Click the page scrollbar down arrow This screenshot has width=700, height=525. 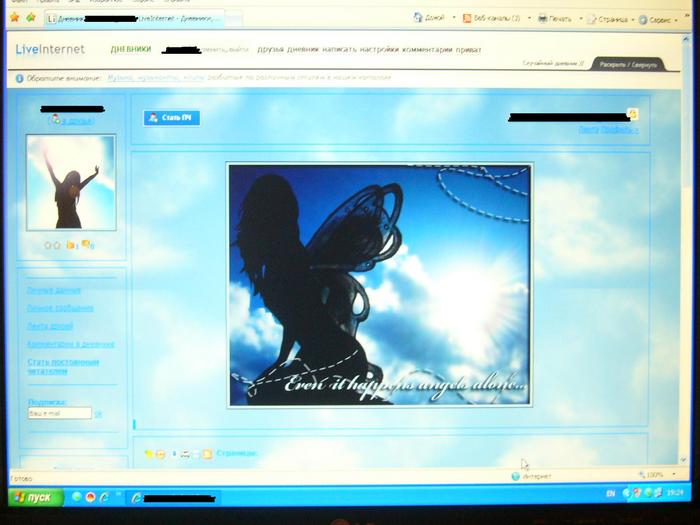683,460
